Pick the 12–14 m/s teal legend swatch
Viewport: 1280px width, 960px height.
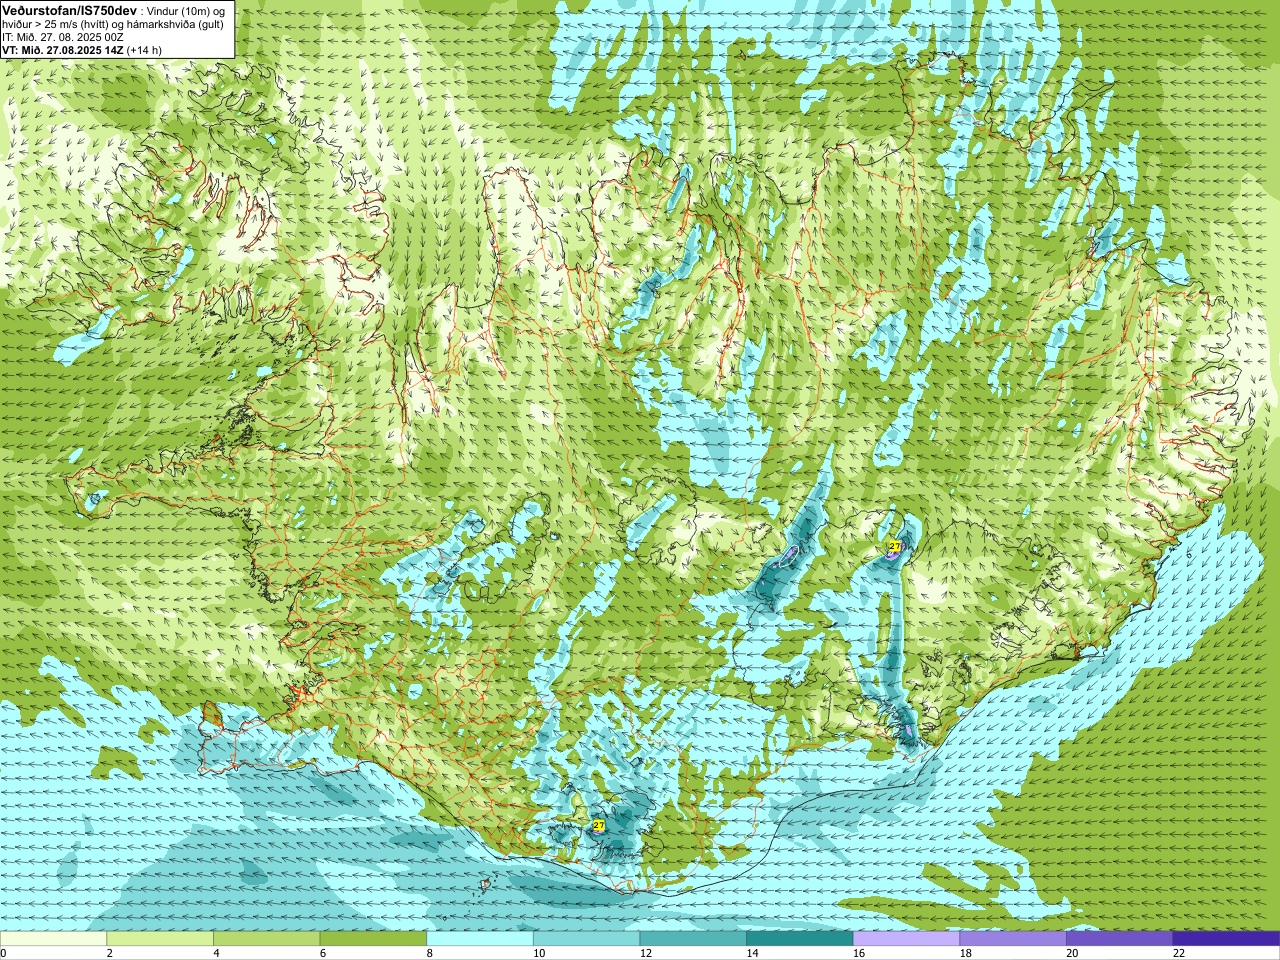[x=693, y=939]
